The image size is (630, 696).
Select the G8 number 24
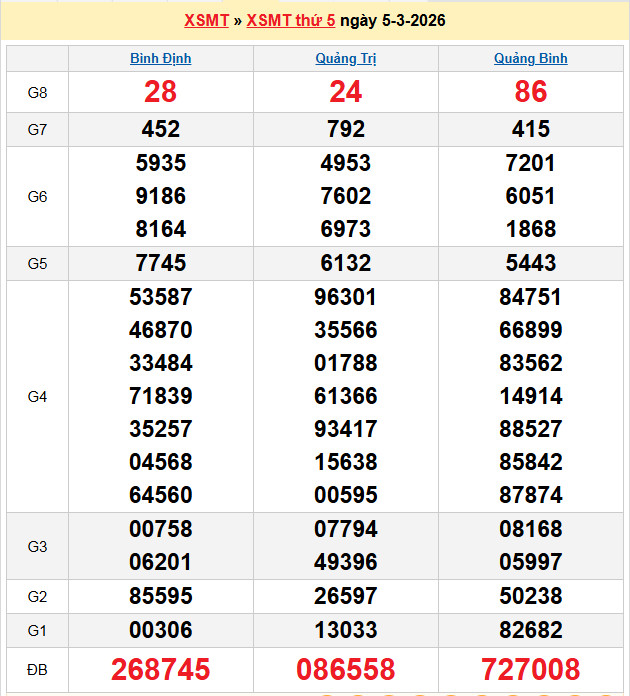(x=345, y=92)
